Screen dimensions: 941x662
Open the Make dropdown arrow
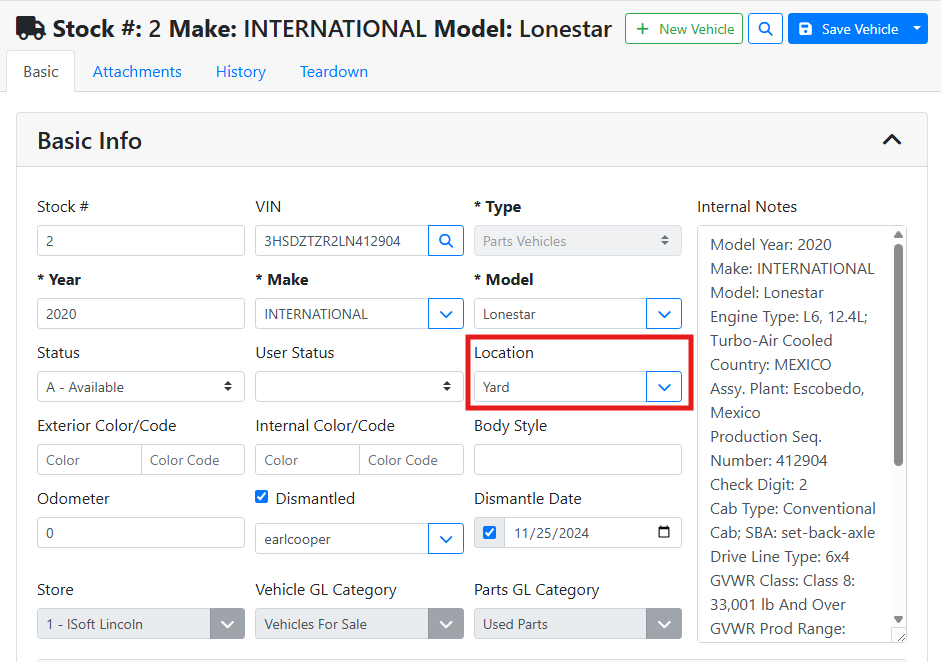pyautogui.click(x=446, y=314)
